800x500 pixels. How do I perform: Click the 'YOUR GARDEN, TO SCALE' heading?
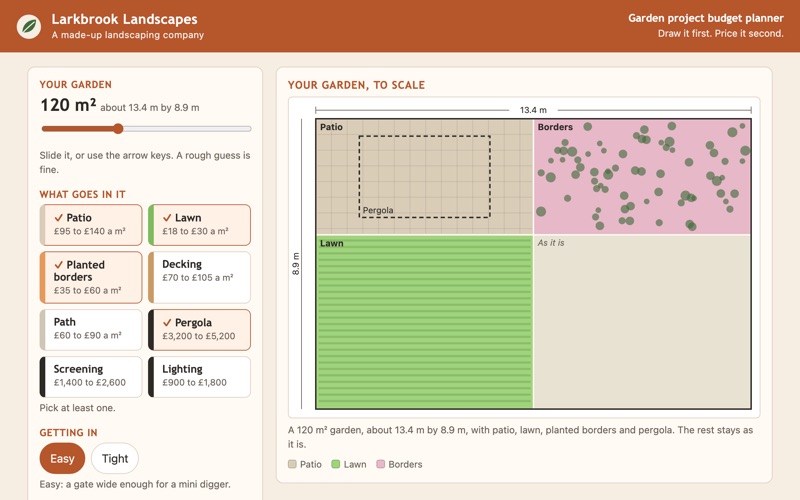click(x=356, y=85)
